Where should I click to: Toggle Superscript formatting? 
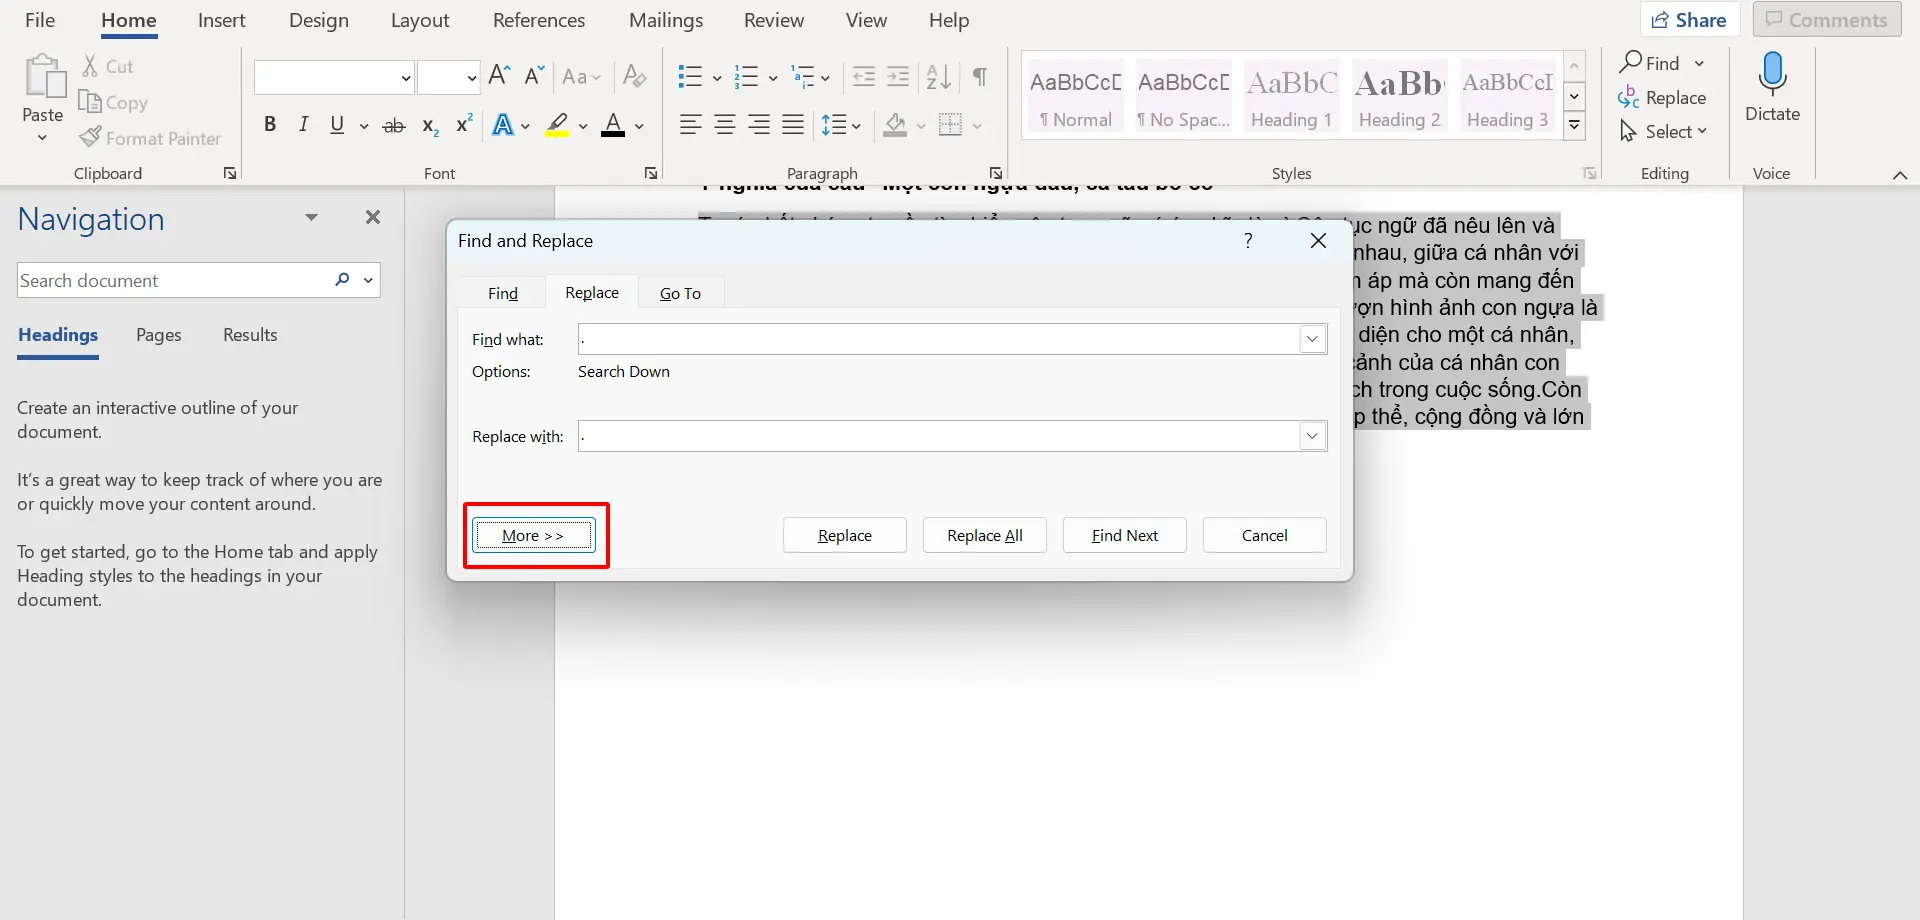(464, 124)
